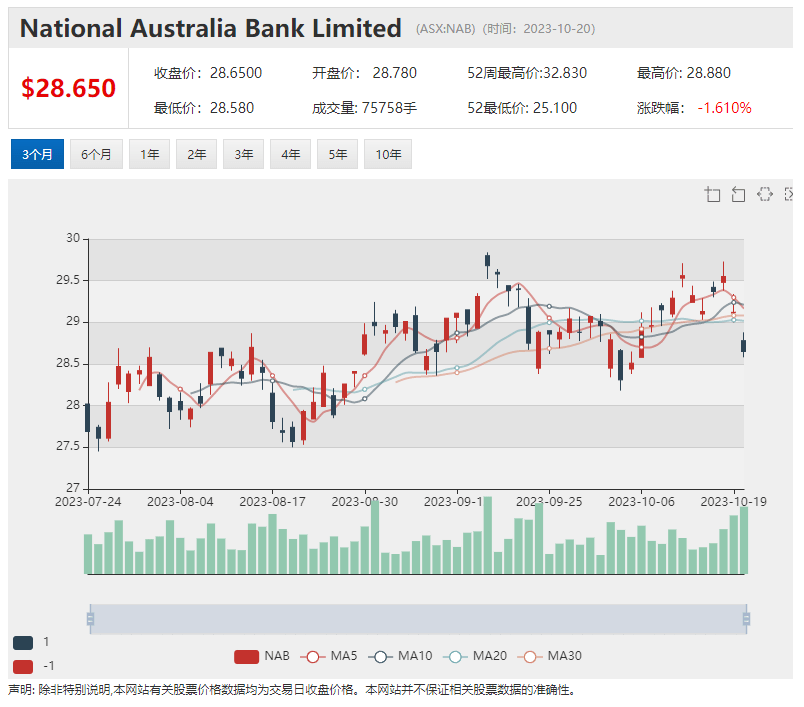This screenshot has width=804, height=707.
Task: Switch to the 3个月 time range
Action: coord(37,154)
